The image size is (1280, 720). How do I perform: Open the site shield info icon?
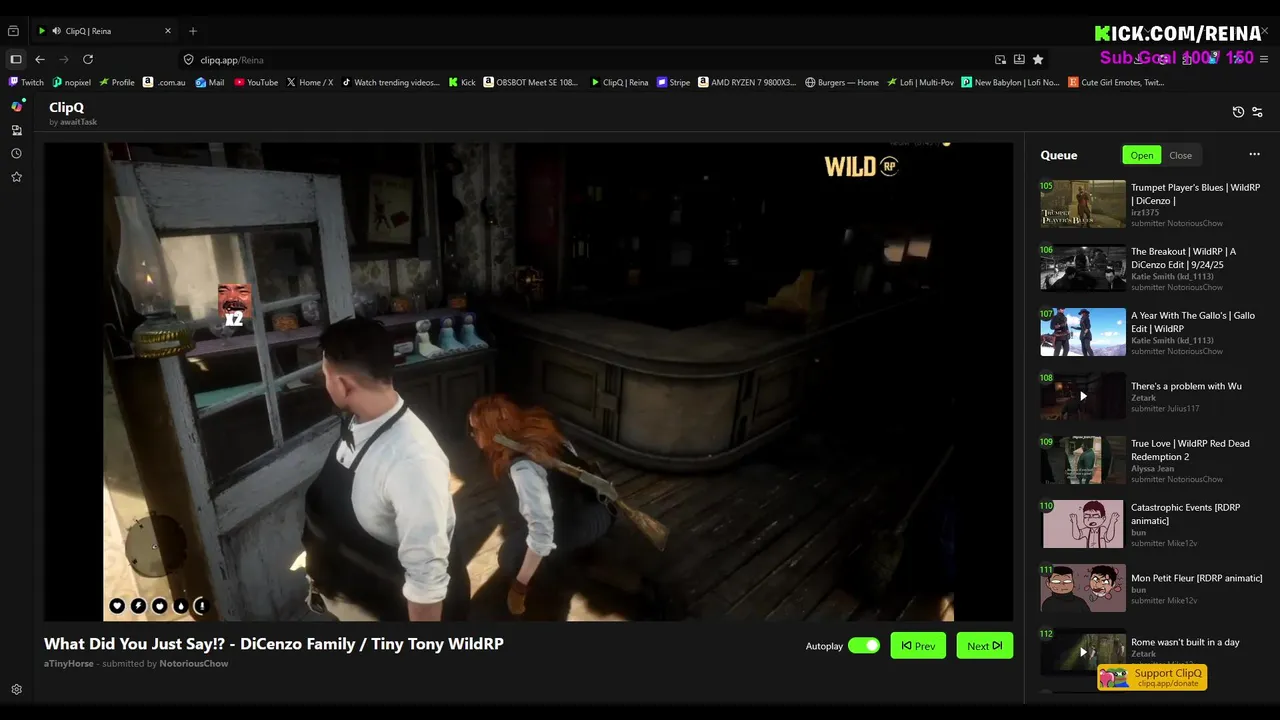pos(188,60)
